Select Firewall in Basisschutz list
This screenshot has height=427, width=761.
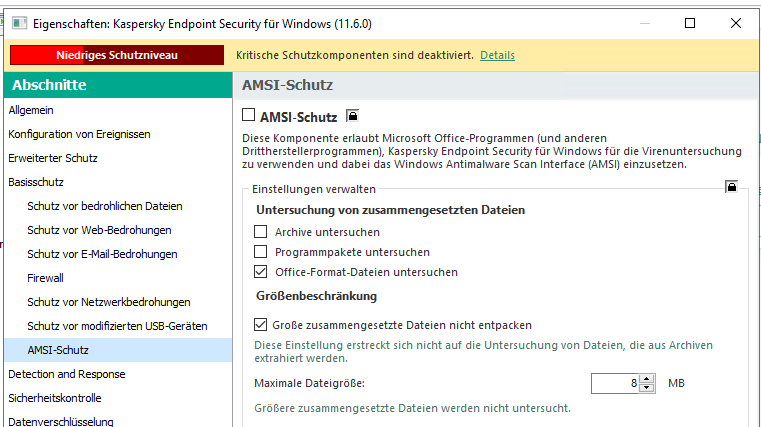[x=45, y=278]
